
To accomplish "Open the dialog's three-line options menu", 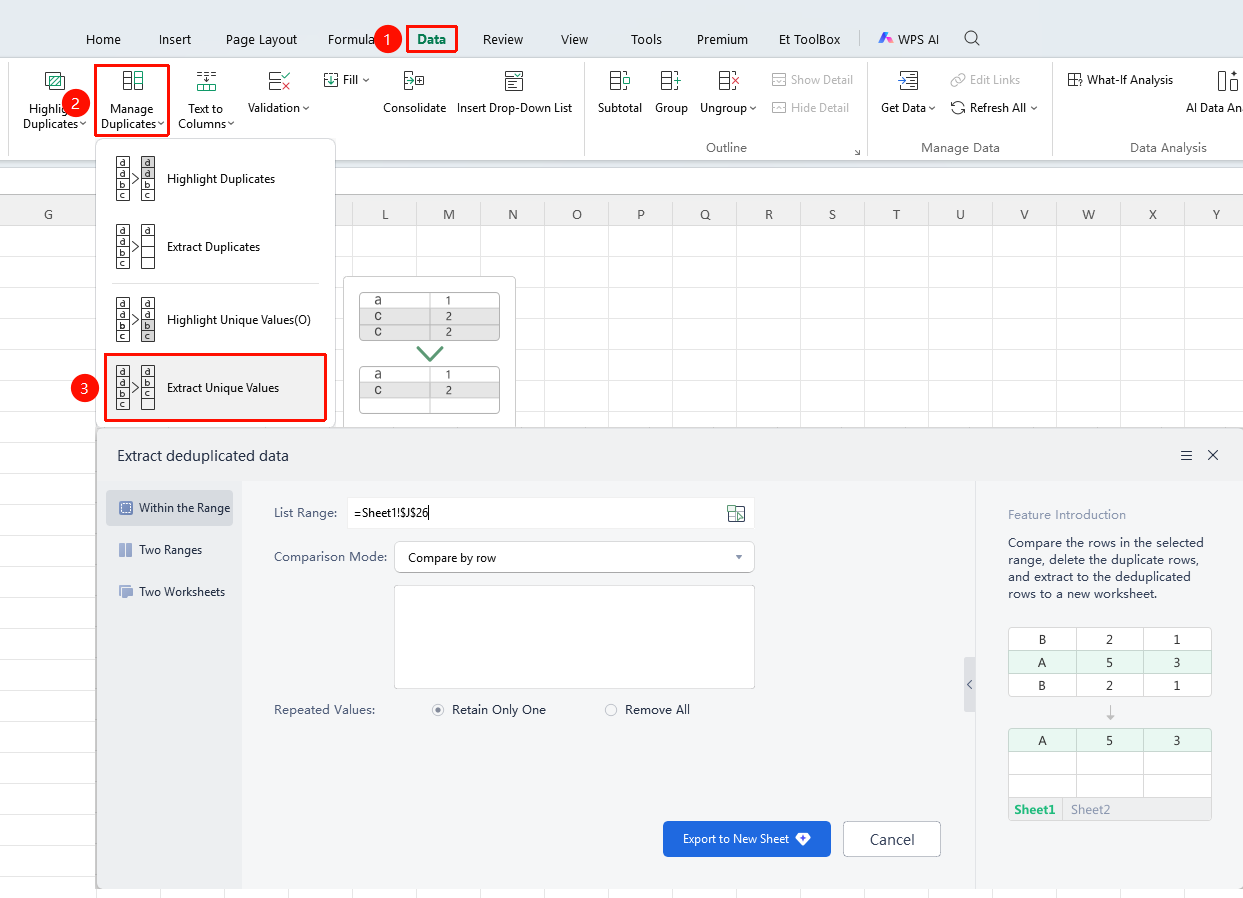I will point(1186,455).
